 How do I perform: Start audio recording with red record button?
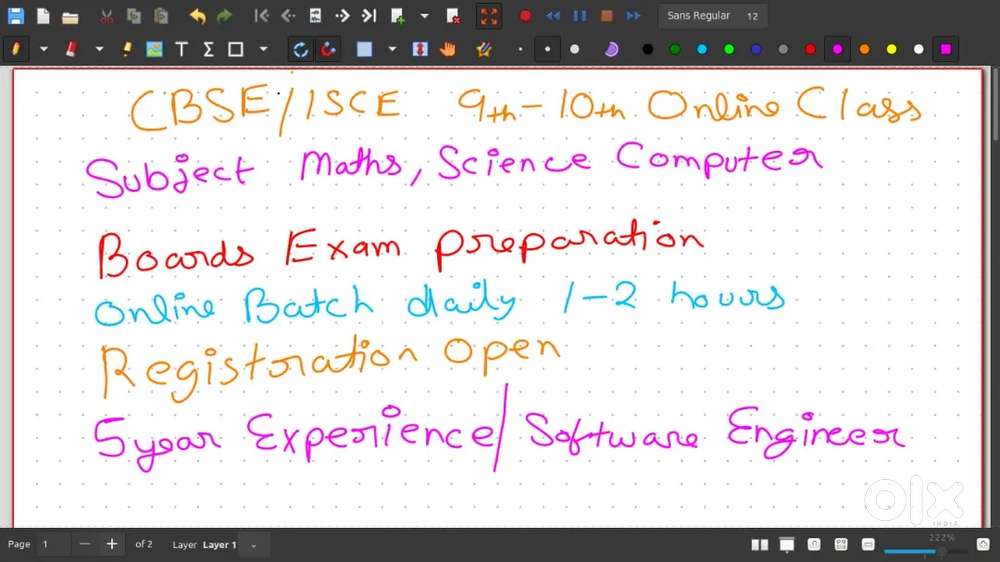click(525, 16)
